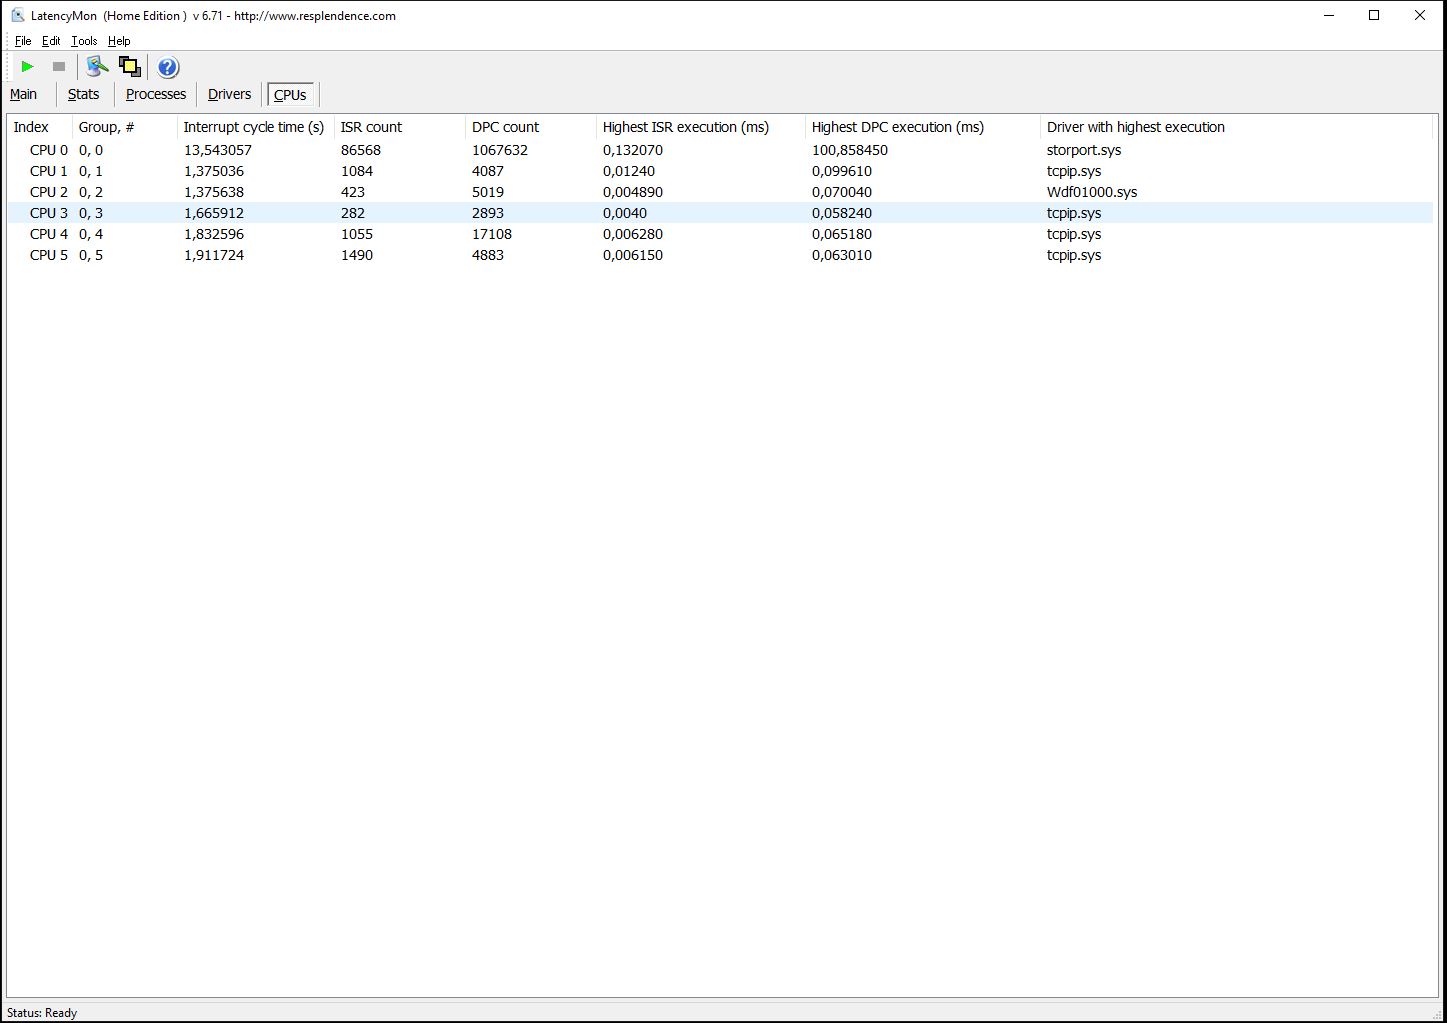The height and width of the screenshot is (1023, 1447).
Task: Stop the monitor with the gray square icon
Action: (58, 67)
